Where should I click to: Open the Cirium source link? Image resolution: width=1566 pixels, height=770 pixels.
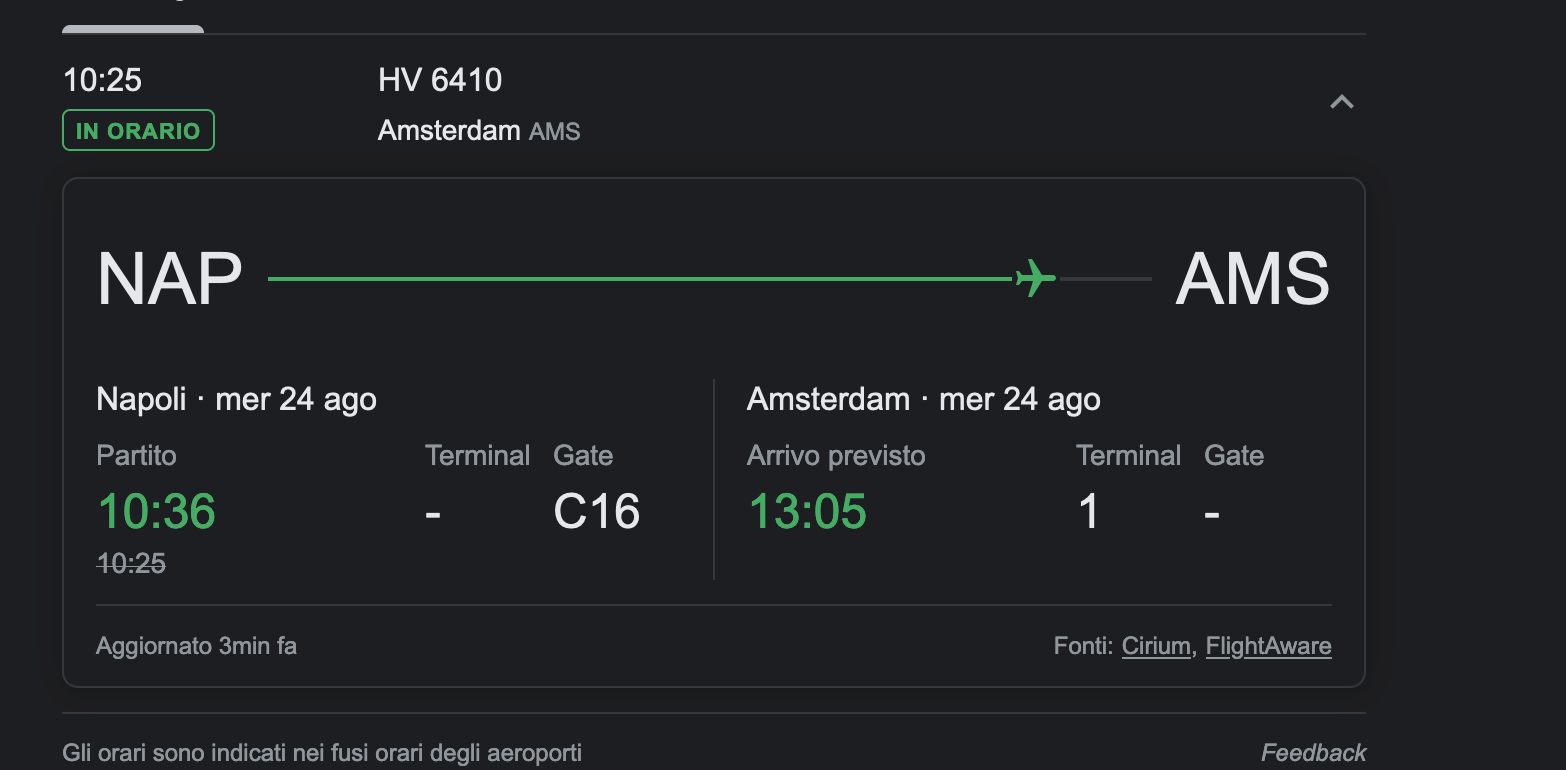[x=1156, y=646]
